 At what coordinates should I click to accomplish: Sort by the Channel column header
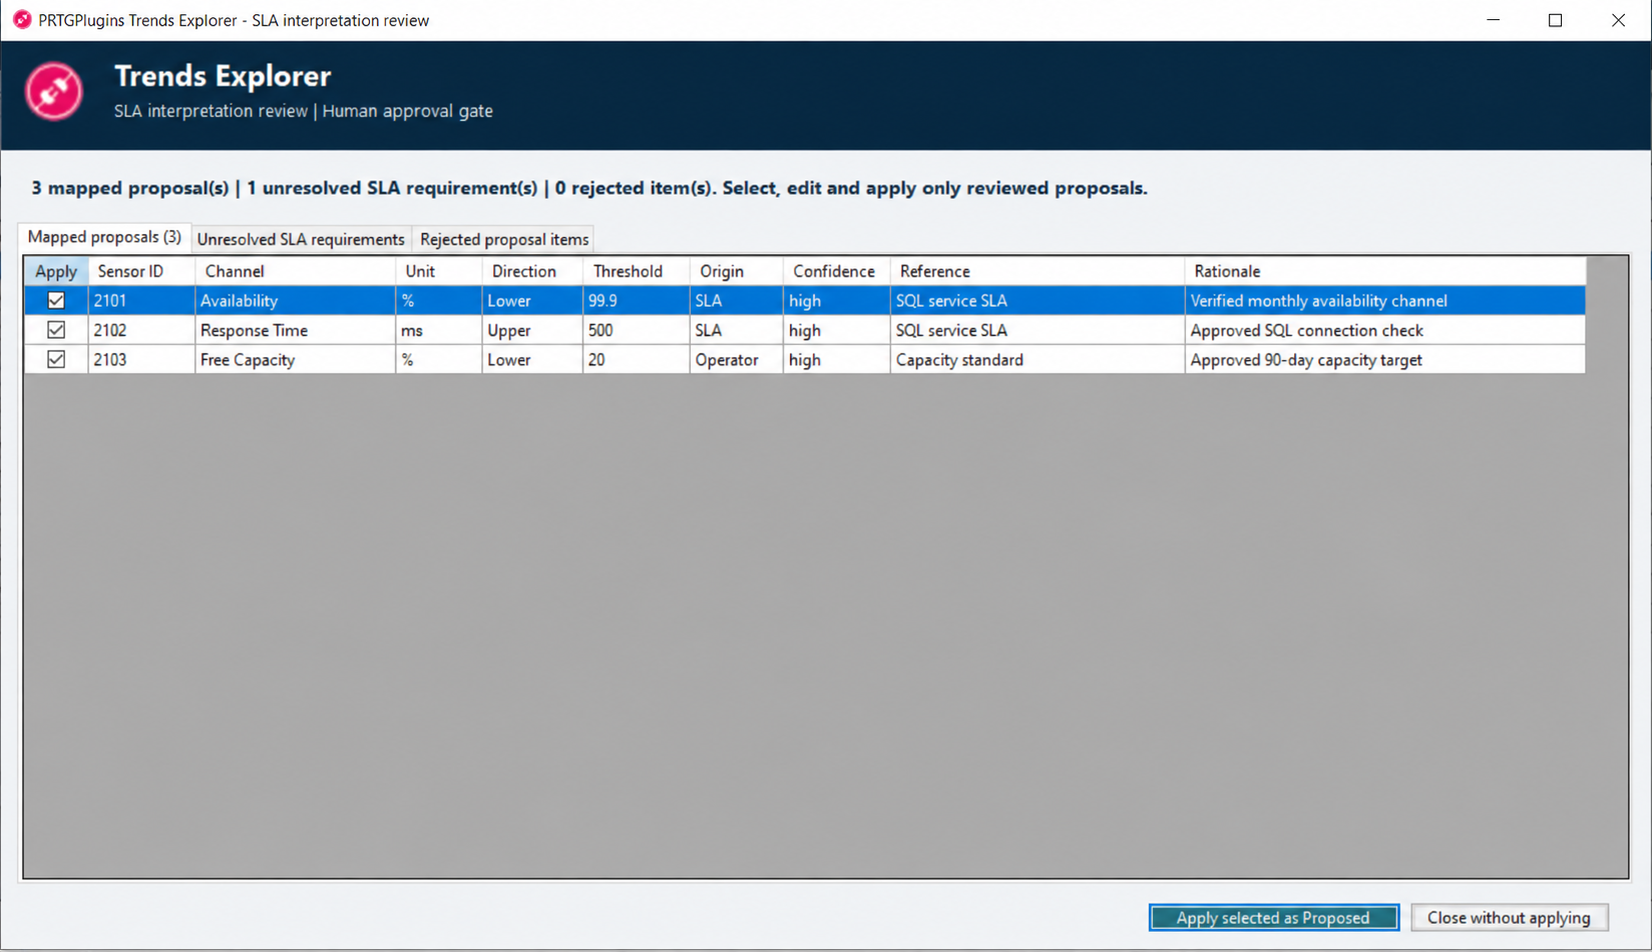(295, 271)
